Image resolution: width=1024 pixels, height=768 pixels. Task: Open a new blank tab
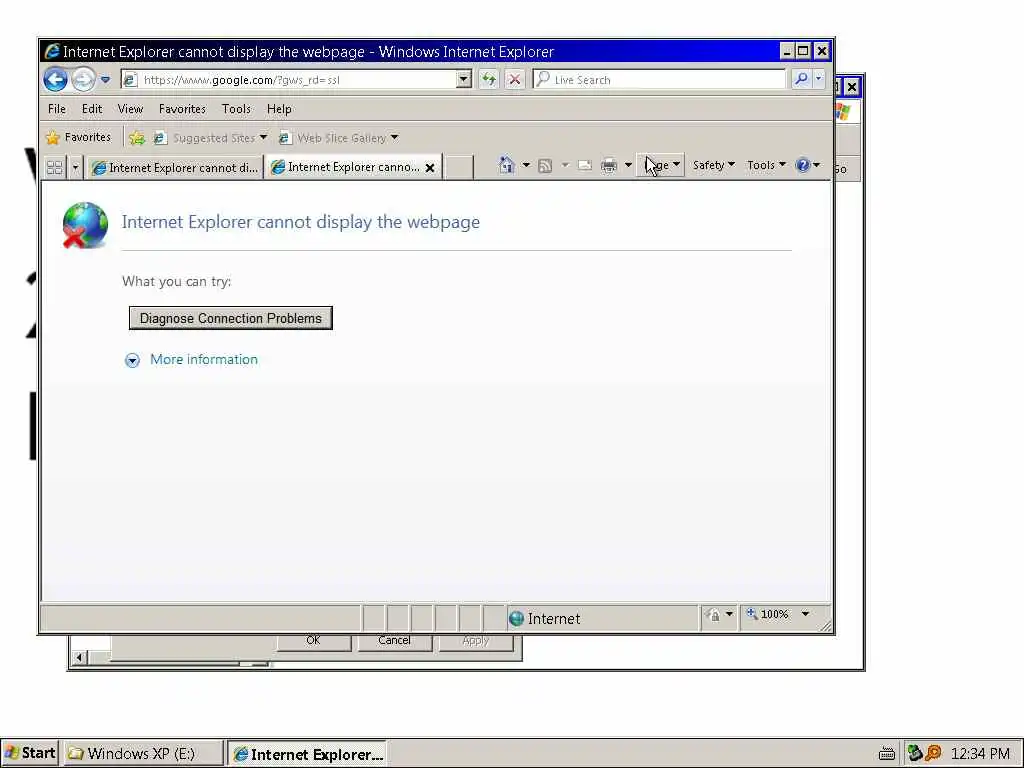click(x=459, y=167)
